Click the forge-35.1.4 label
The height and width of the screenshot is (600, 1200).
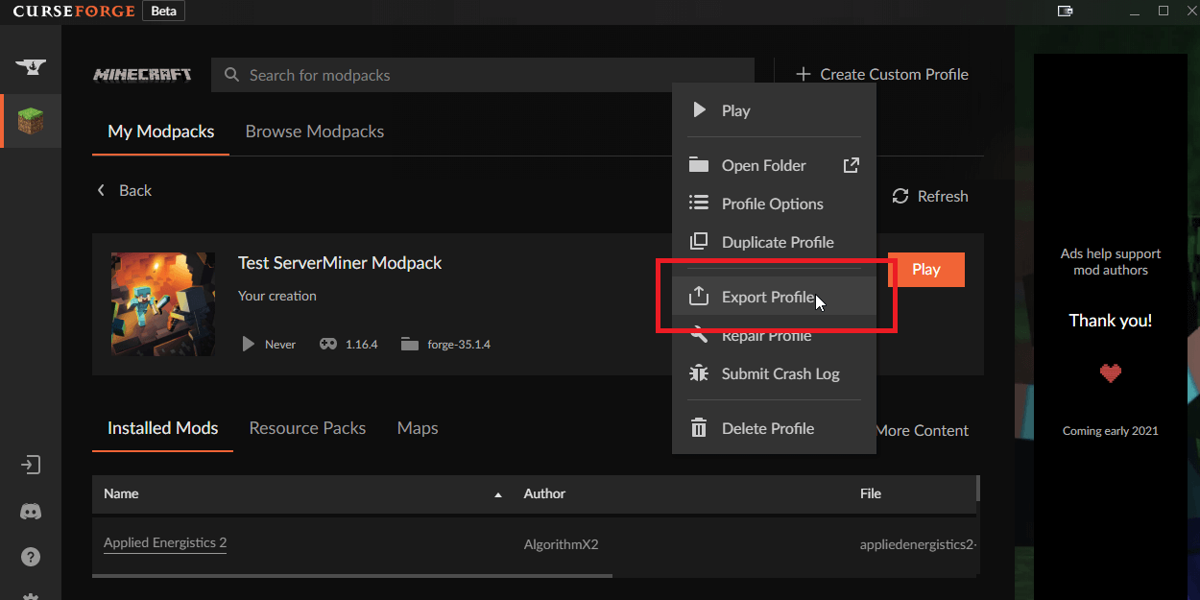(459, 344)
